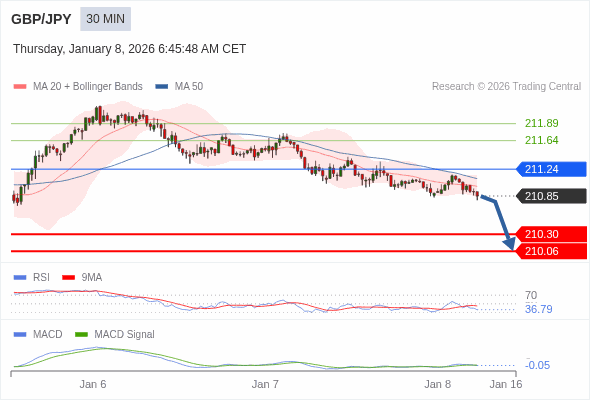This screenshot has width=590, height=400.
Task: Click the Jan 16 date axis label
Action: click(505, 384)
